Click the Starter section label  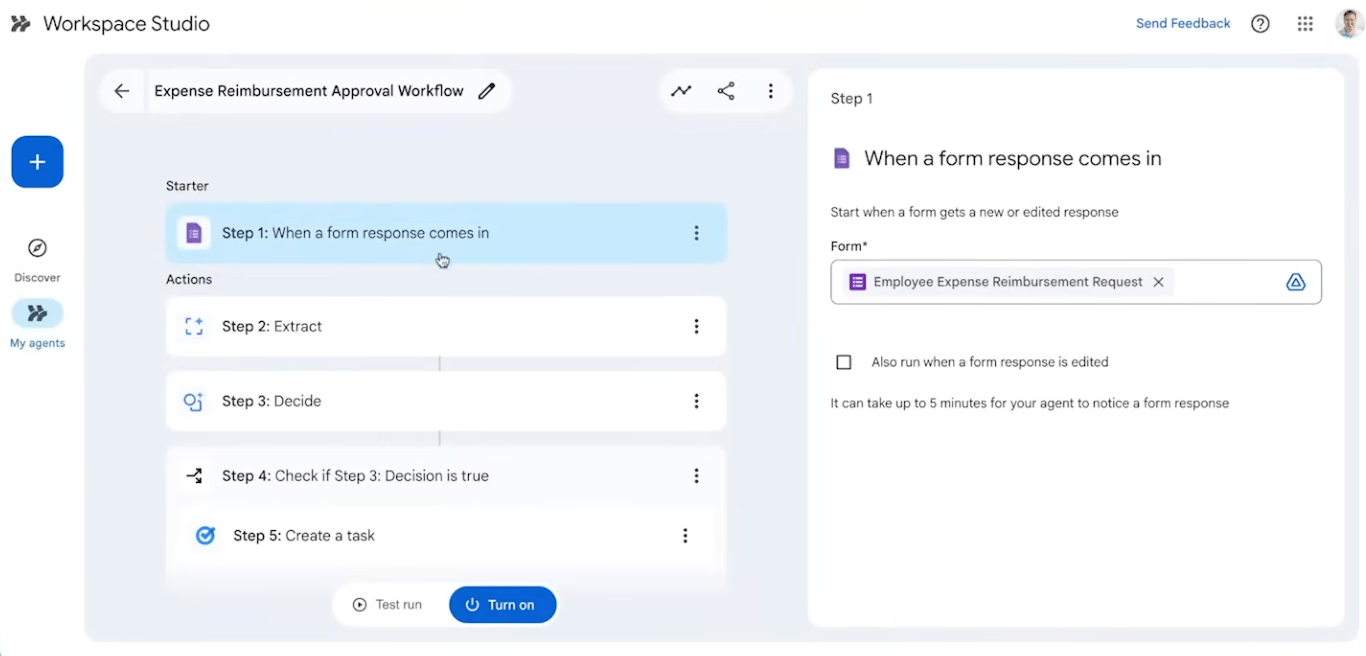187,186
